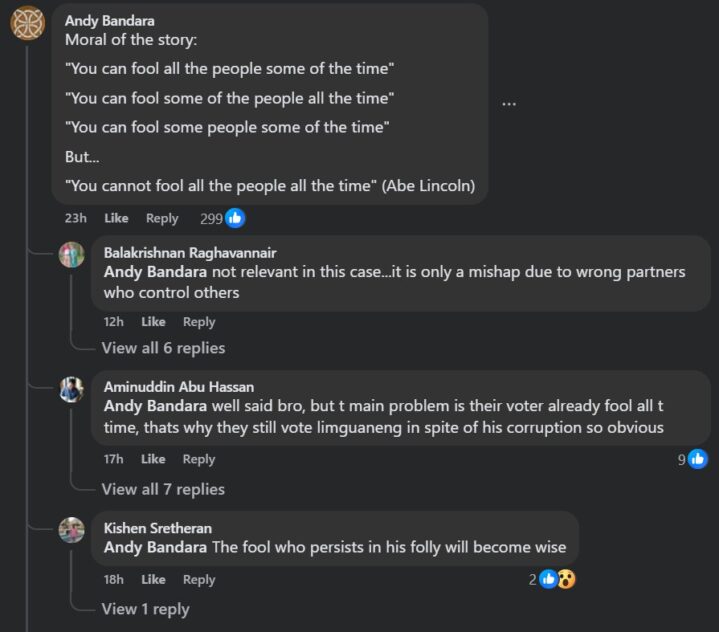Screen dimensions: 719x632
Task: Expand View 1 reply thread
Action: [x=145, y=609]
